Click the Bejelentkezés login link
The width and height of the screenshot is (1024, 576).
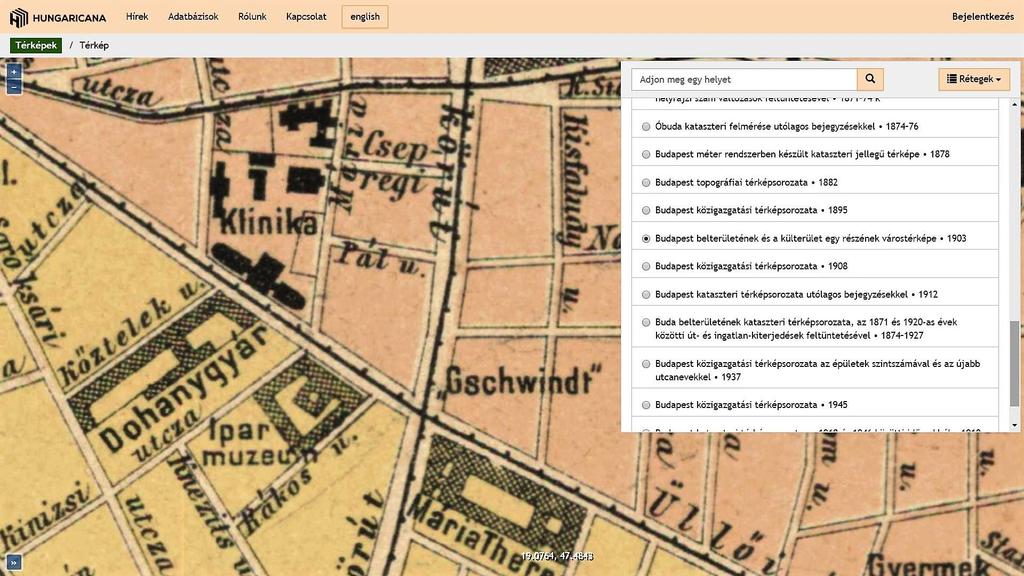click(982, 17)
